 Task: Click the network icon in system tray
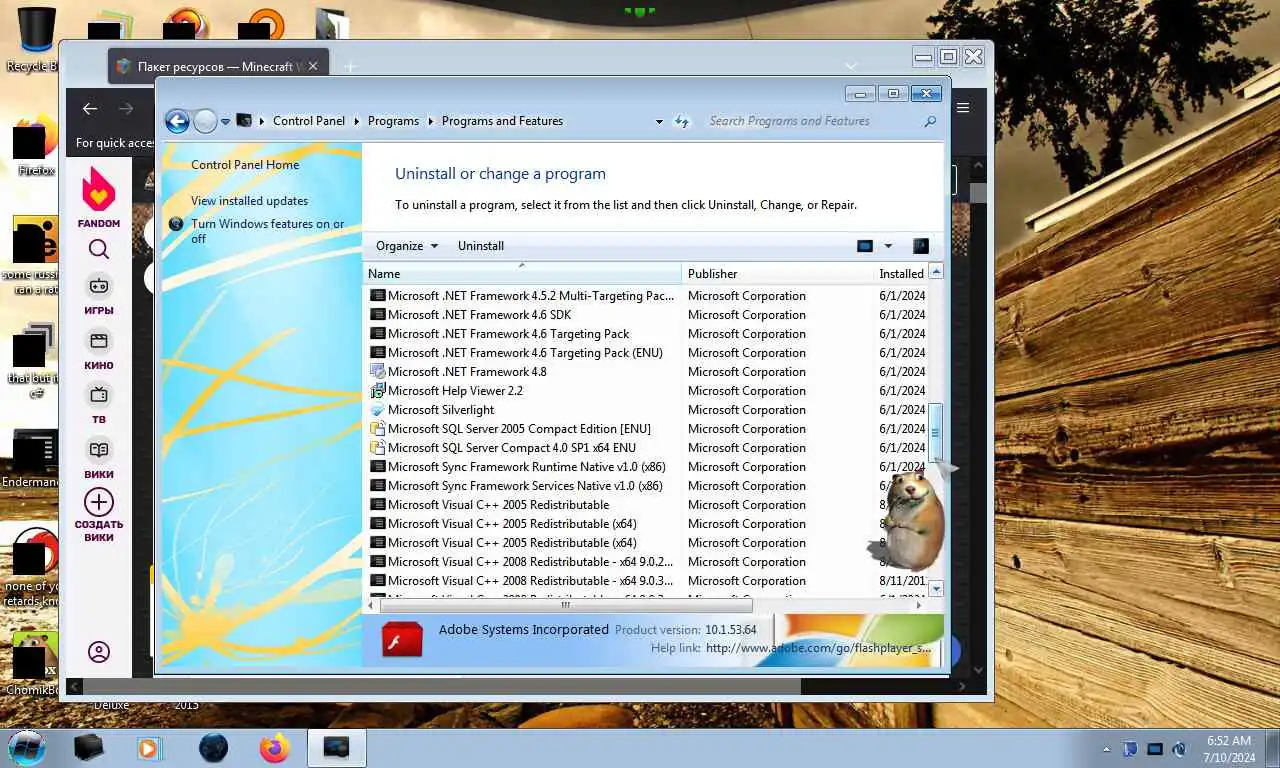(x=1155, y=748)
